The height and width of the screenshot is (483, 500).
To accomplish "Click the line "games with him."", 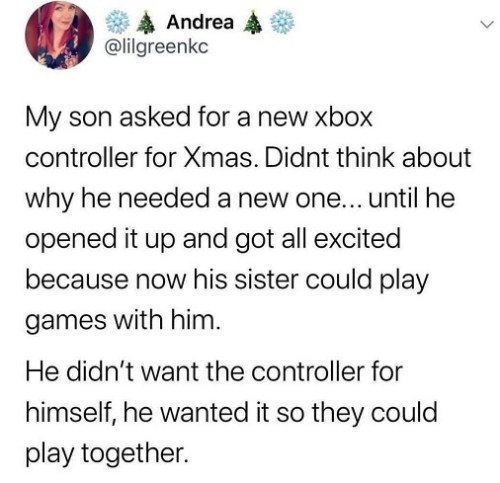I will [123, 322].
